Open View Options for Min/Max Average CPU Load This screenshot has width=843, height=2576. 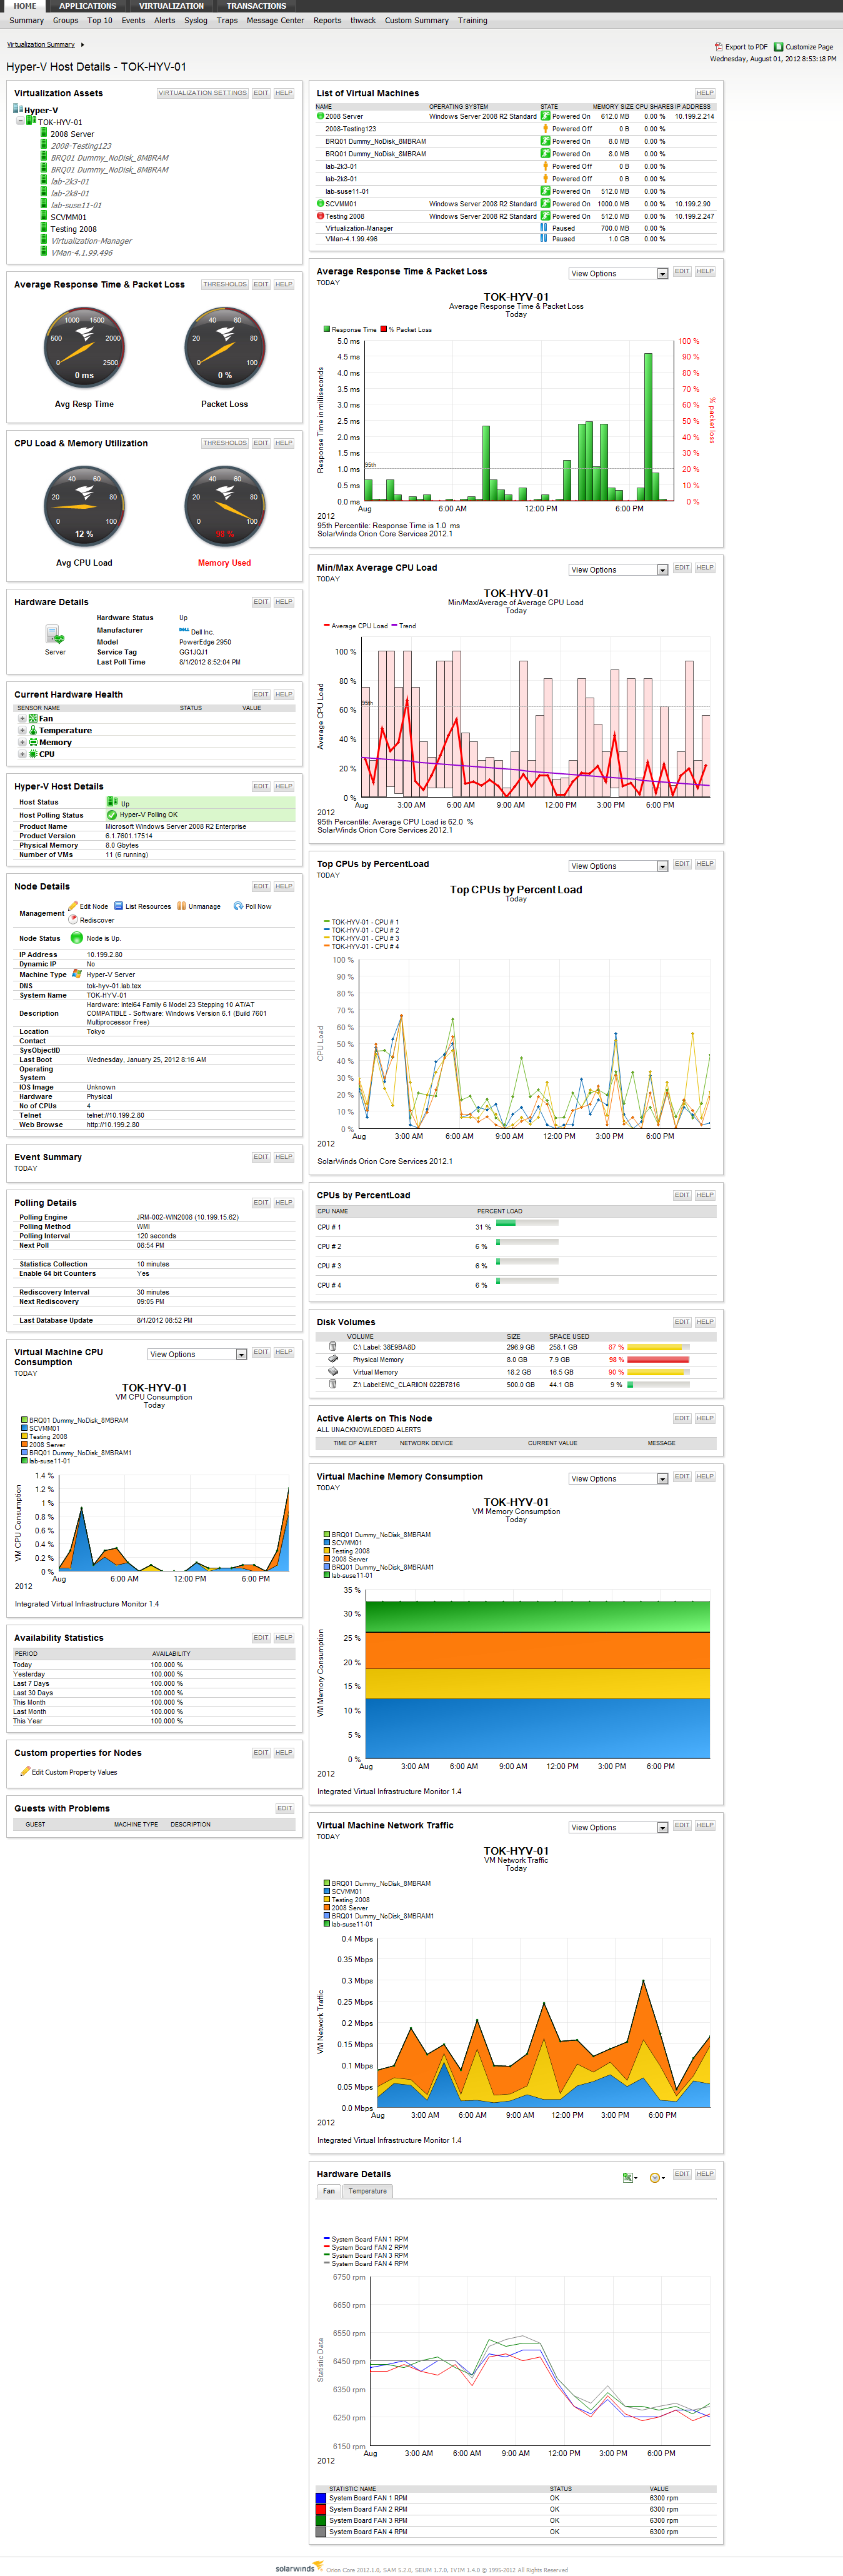[x=617, y=569]
